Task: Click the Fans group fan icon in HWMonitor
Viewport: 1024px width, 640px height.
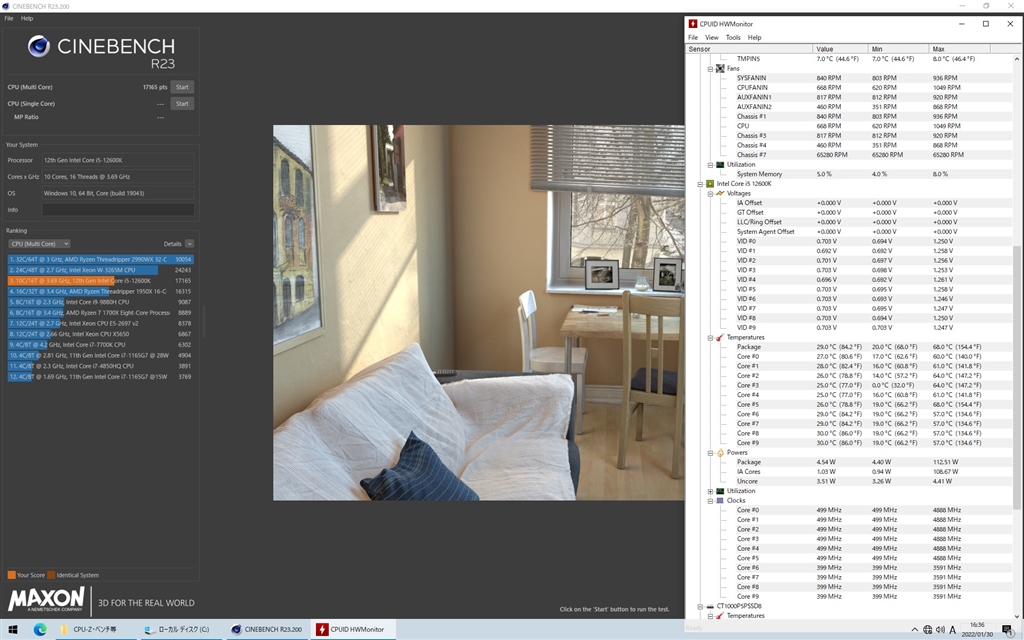Action: 720,68
